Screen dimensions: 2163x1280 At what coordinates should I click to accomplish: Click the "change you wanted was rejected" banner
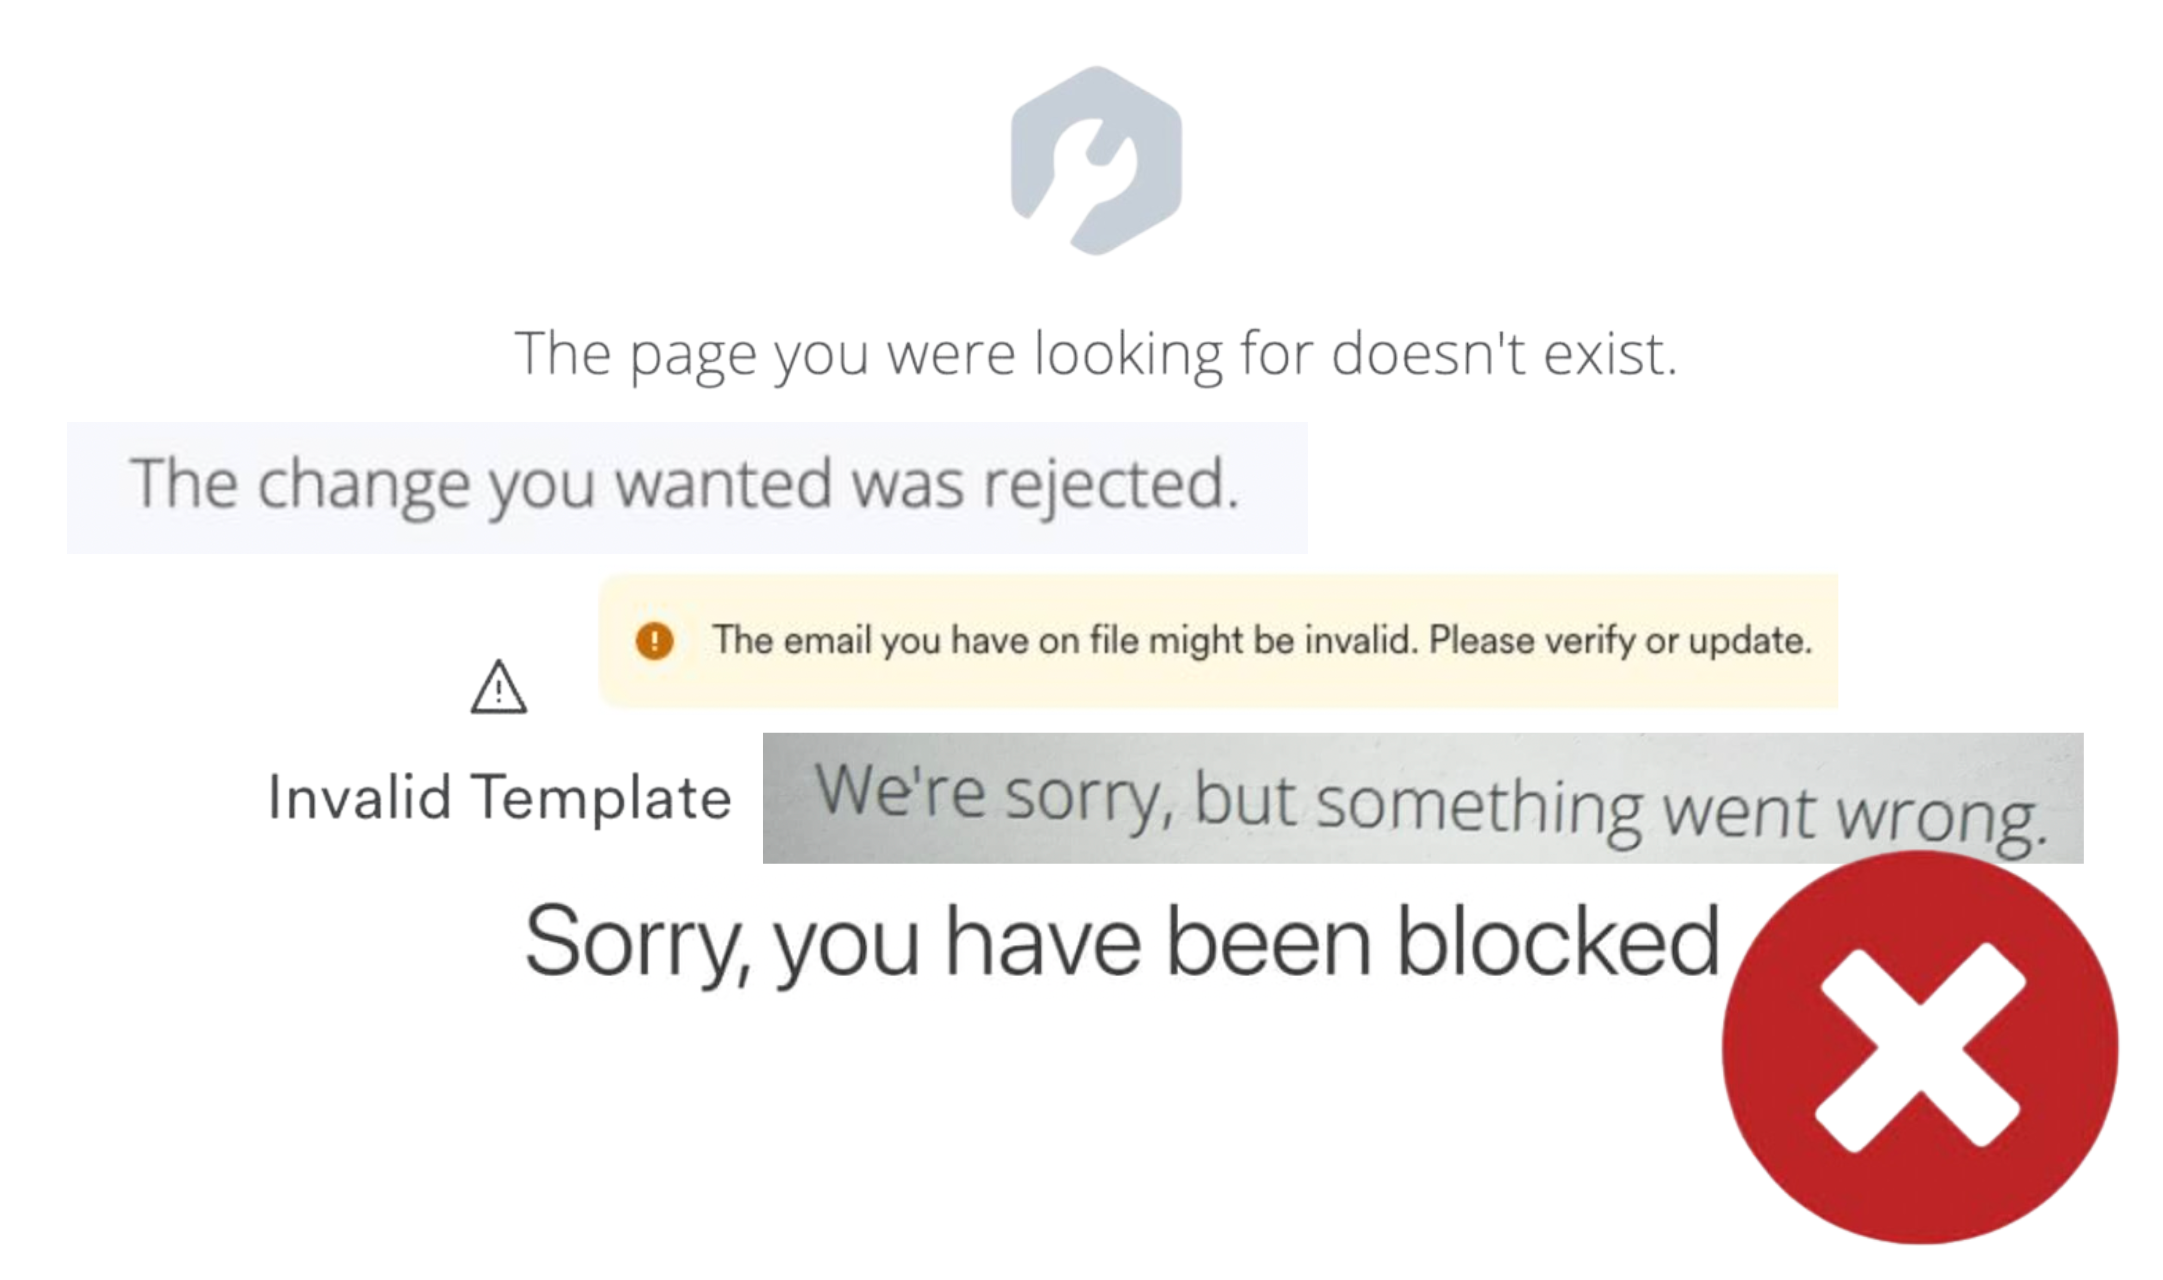(x=687, y=488)
